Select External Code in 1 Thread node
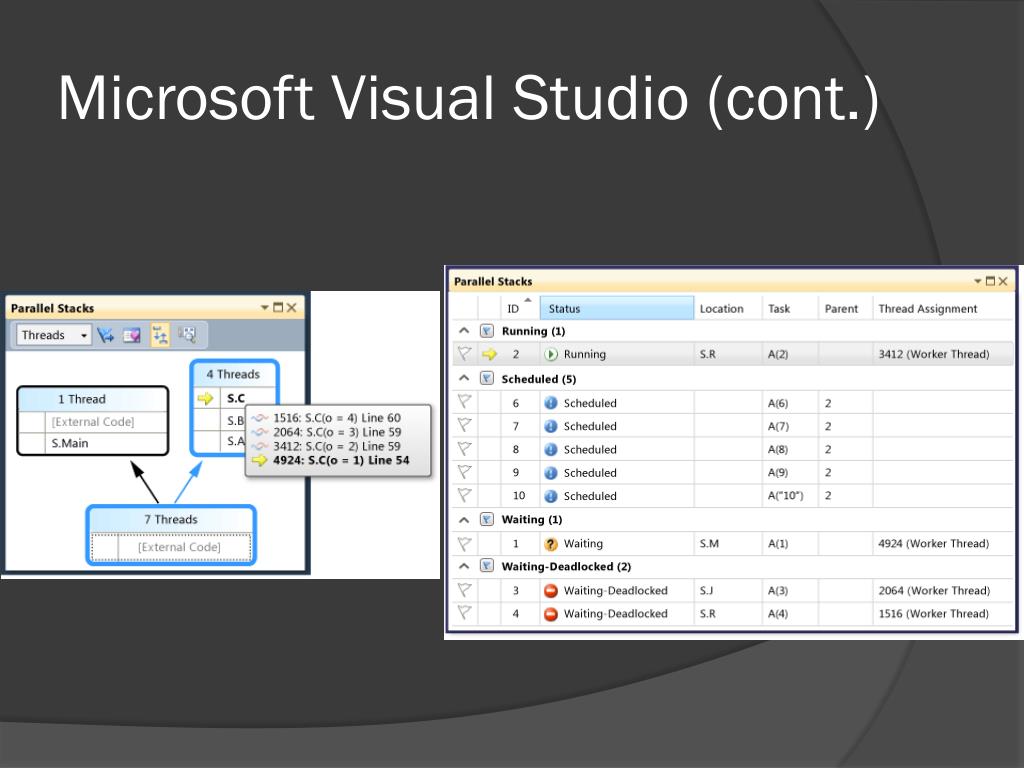The height and width of the screenshot is (768, 1024). 93,422
